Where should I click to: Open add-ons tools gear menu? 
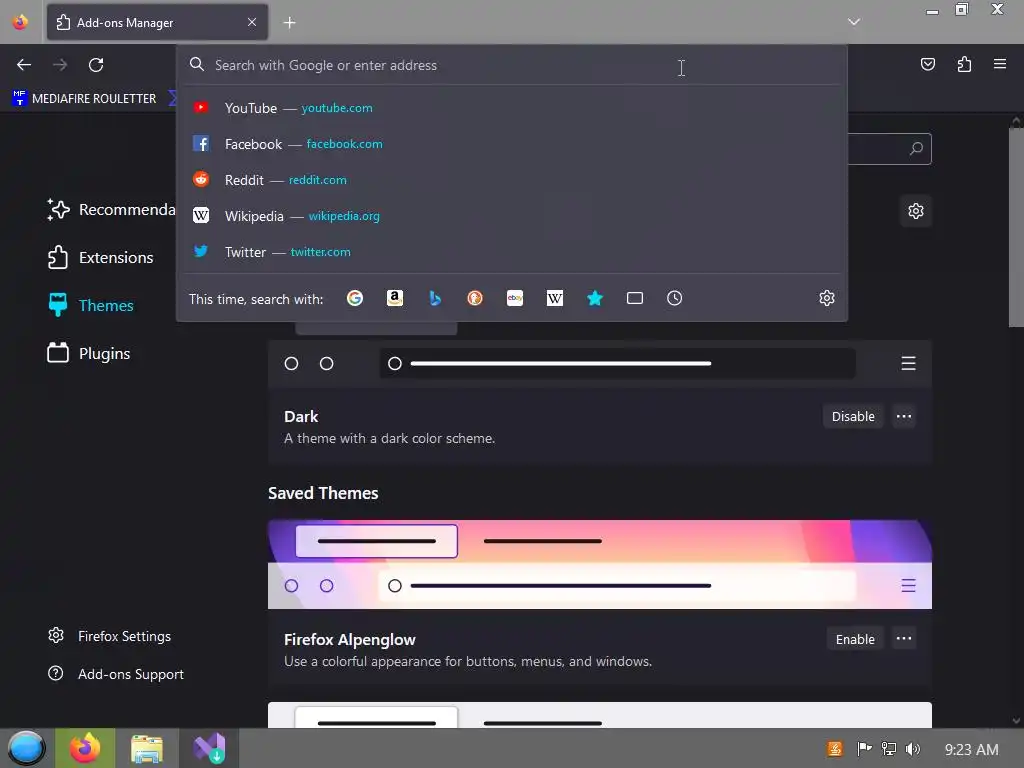pos(916,211)
